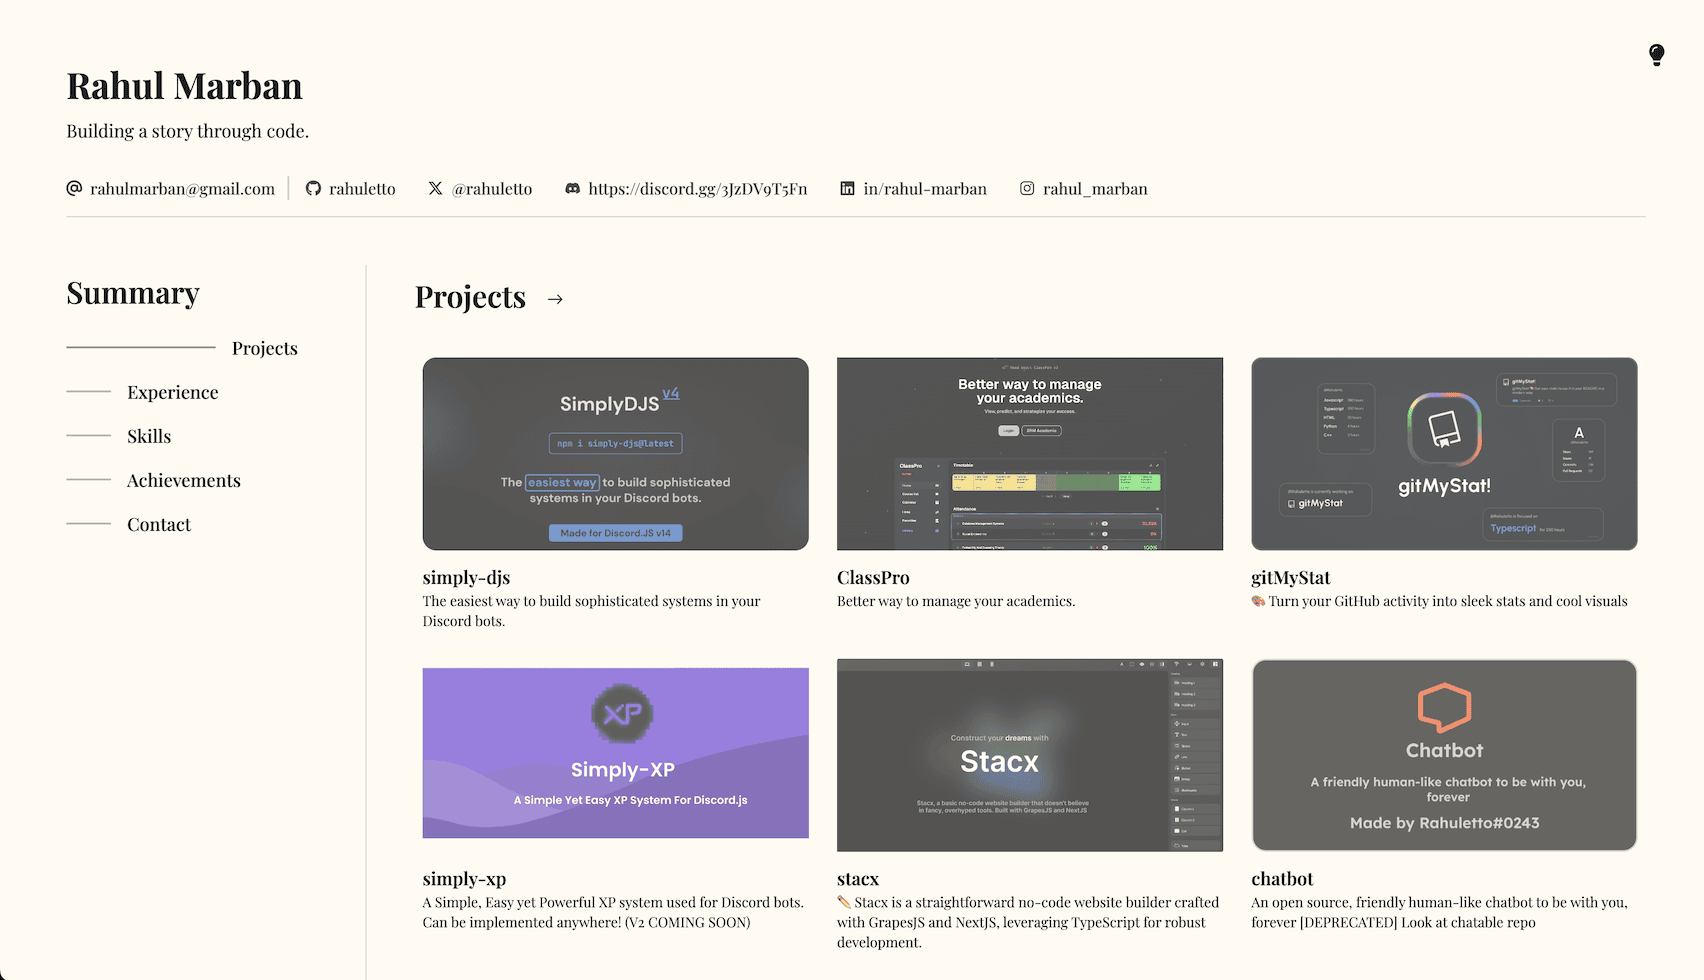1704x980 pixels.
Task: Click the arrow icon beside Projects heading
Action: (556, 298)
